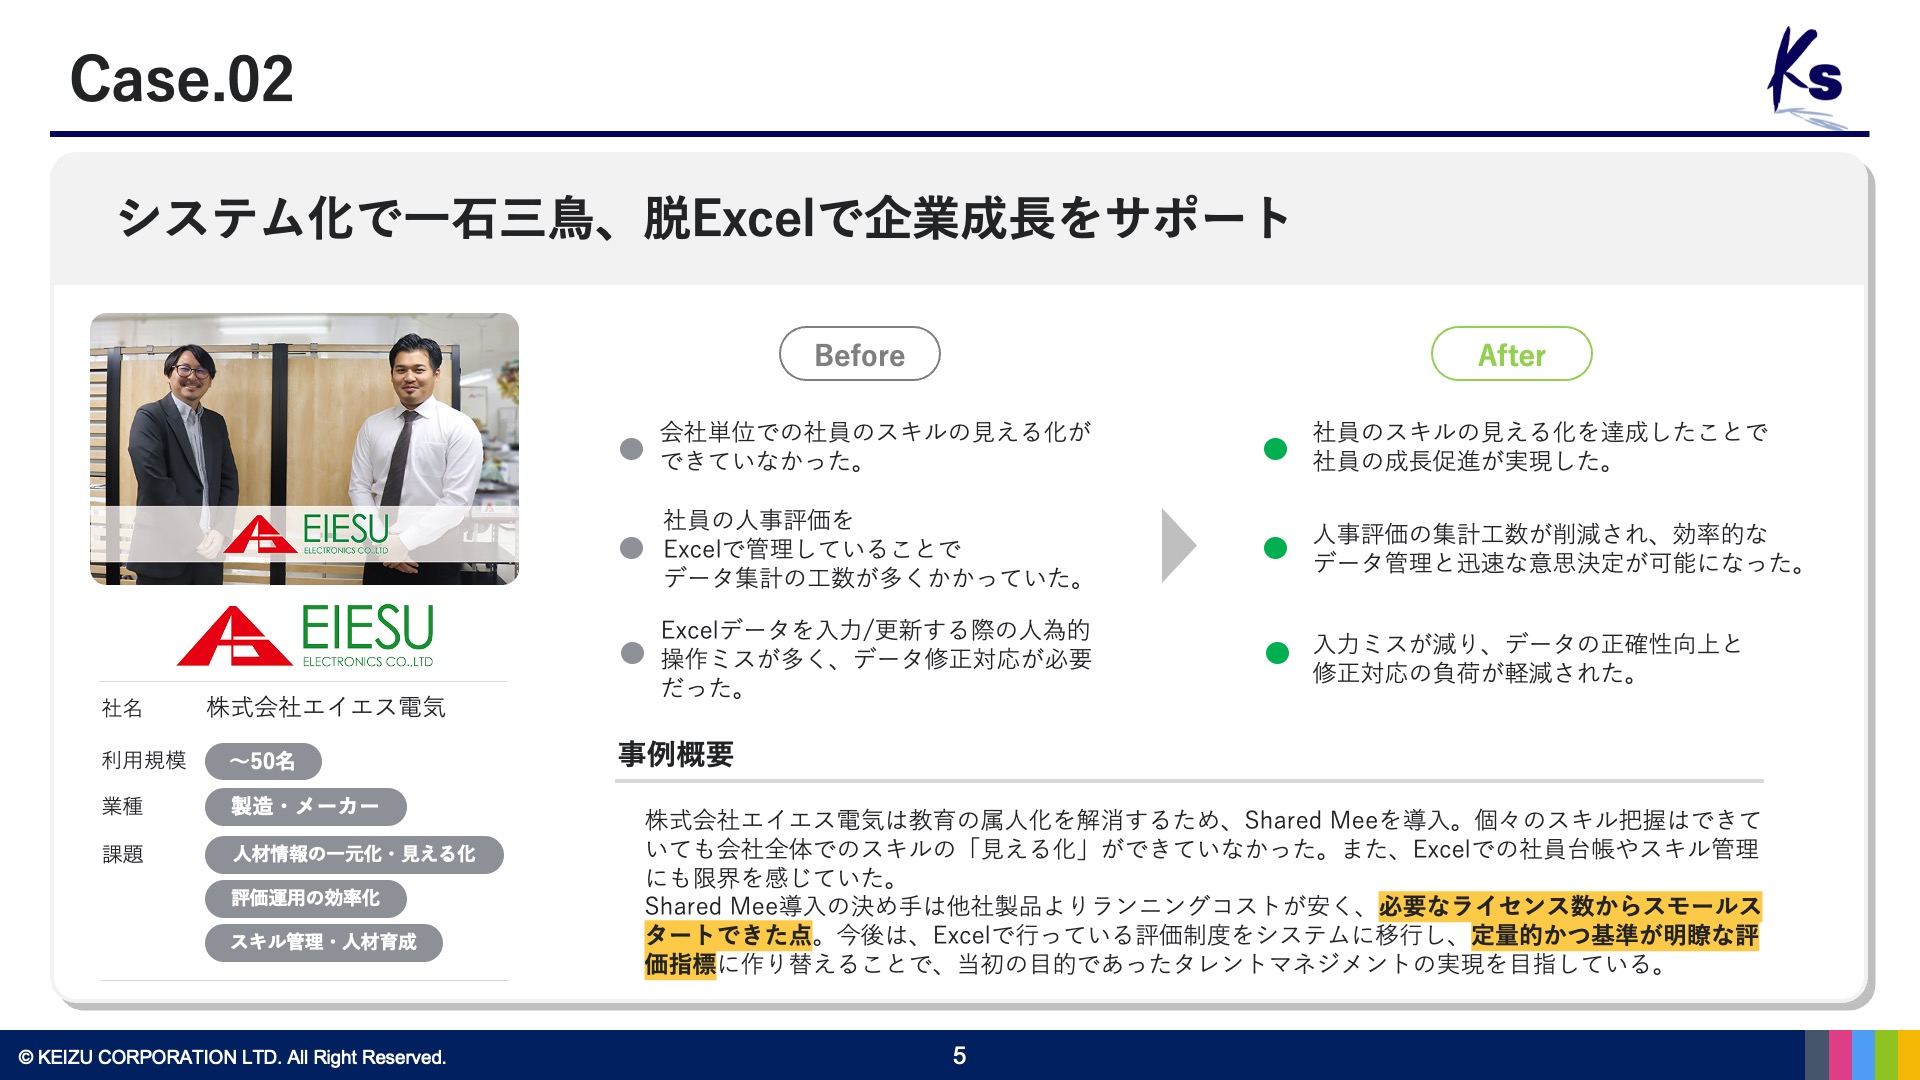Click the 人材情報の一元化・見える化 tag

[354, 854]
